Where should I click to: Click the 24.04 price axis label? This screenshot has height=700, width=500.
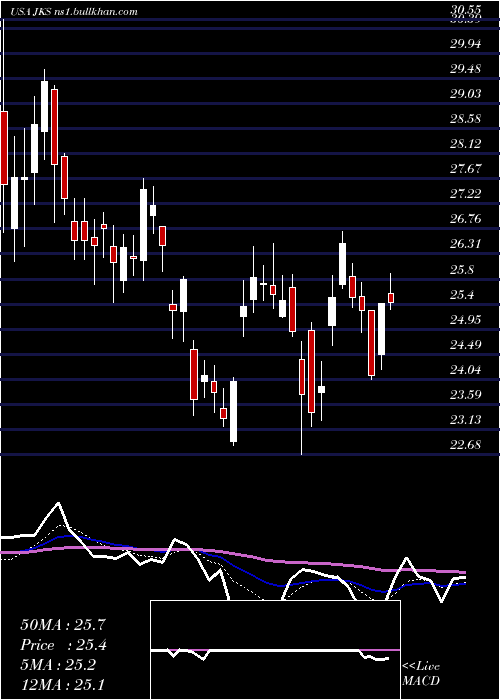click(465, 370)
